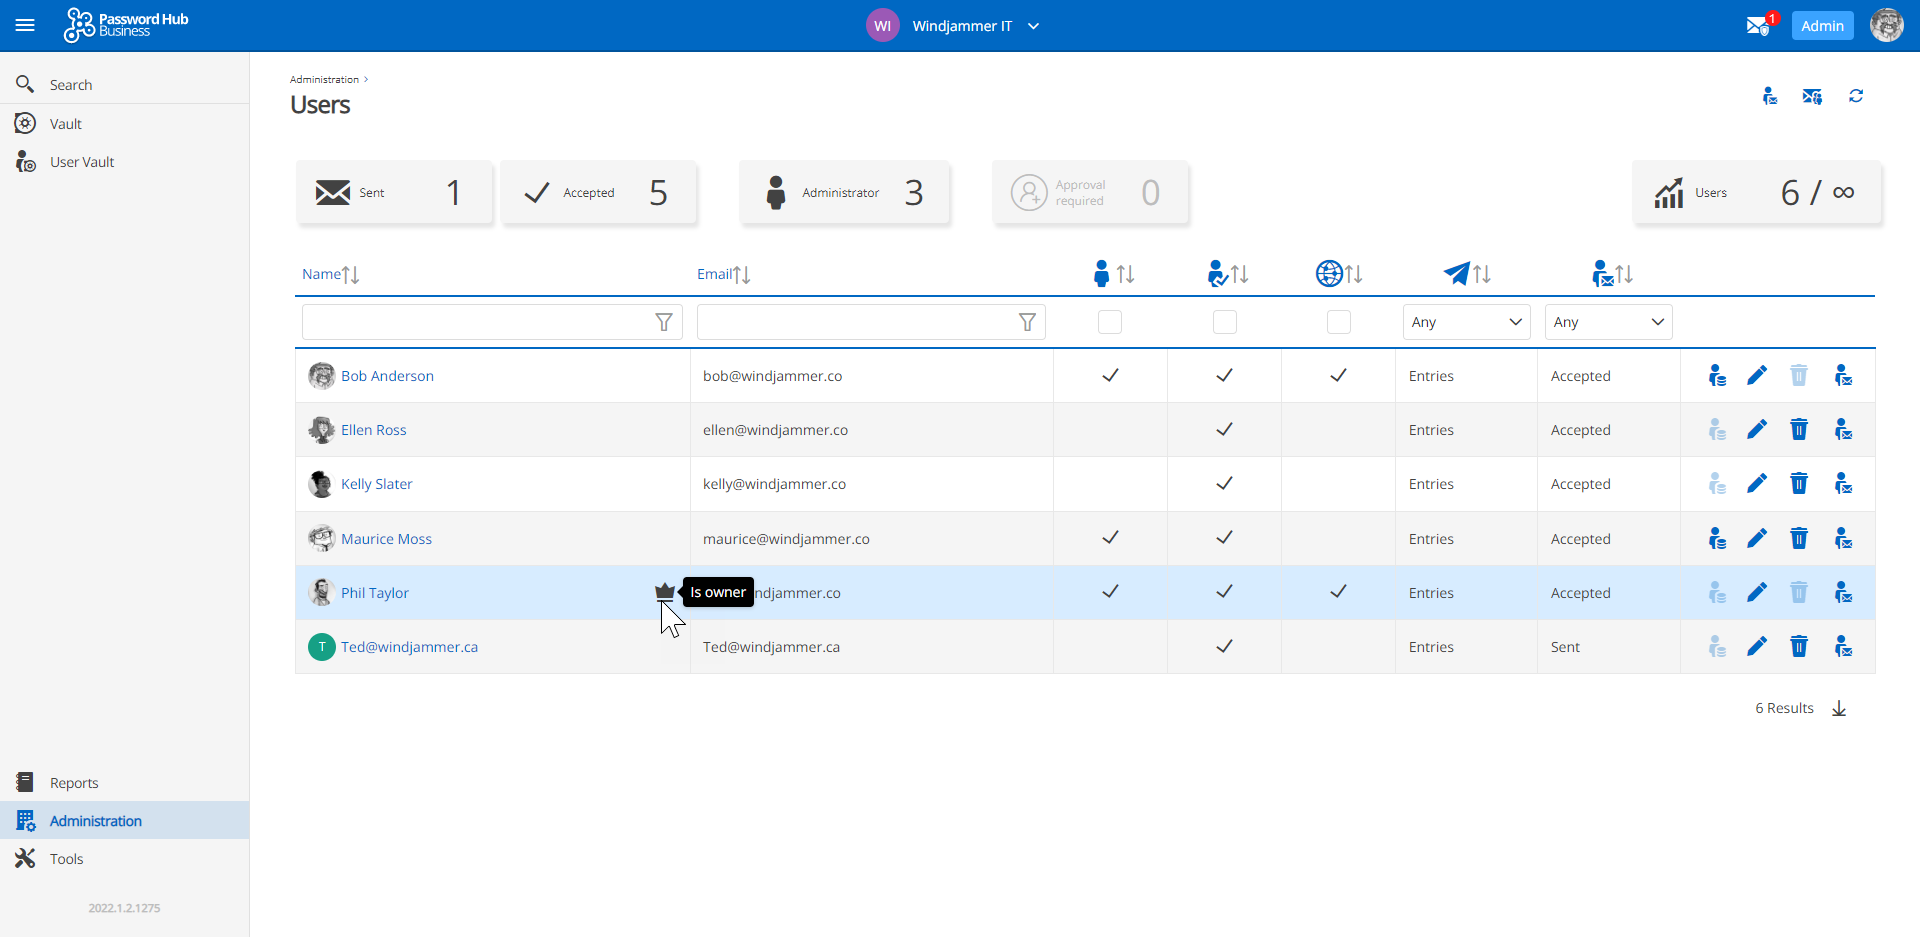Viewport: 1920px width, 937px height.
Task: Click the edit pencil for Bob Anderson
Action: (x=1756, y=376)
